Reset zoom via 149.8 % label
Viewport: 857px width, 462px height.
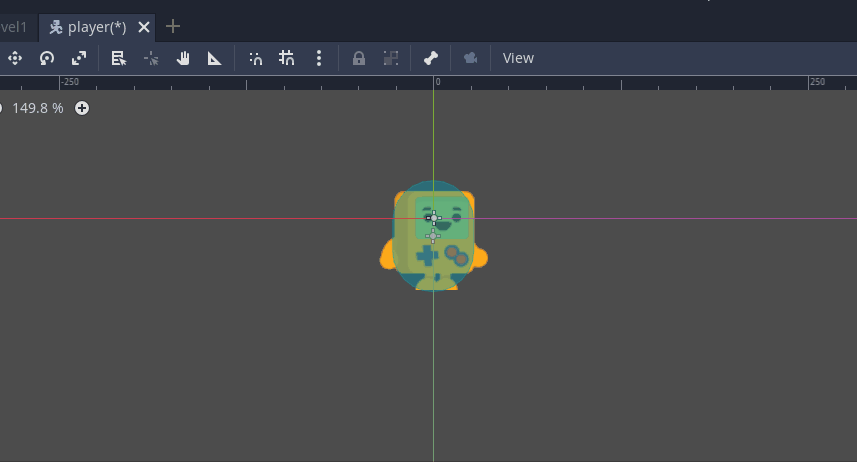pyautogui.click(x=38, y=108)
